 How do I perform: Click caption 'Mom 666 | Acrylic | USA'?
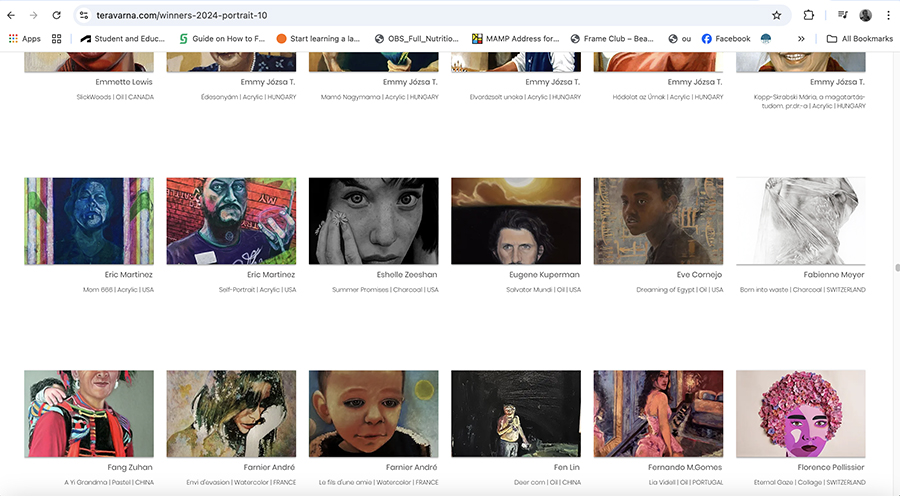pos(118,290)
